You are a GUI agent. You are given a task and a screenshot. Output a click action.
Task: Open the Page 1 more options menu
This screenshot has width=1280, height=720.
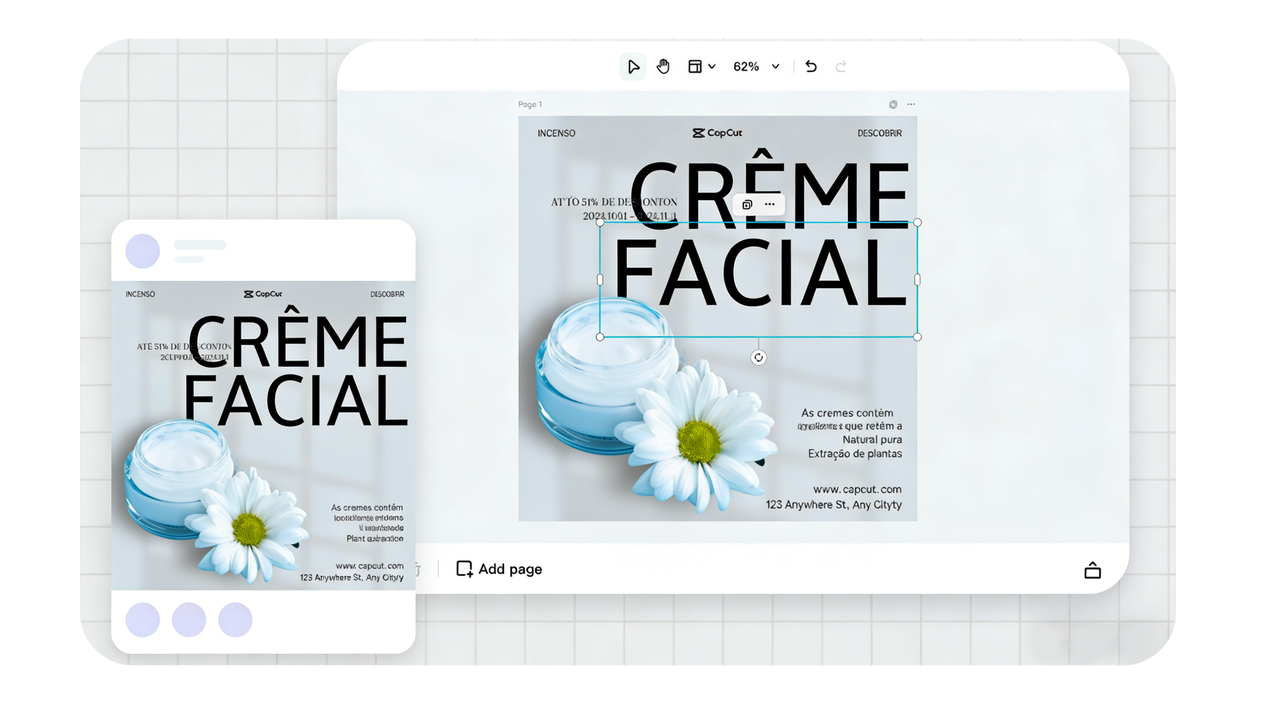tap(910, 104)
